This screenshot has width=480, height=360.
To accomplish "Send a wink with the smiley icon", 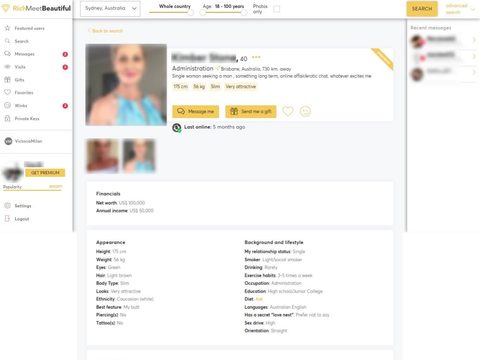I will [x=305, y=111].
